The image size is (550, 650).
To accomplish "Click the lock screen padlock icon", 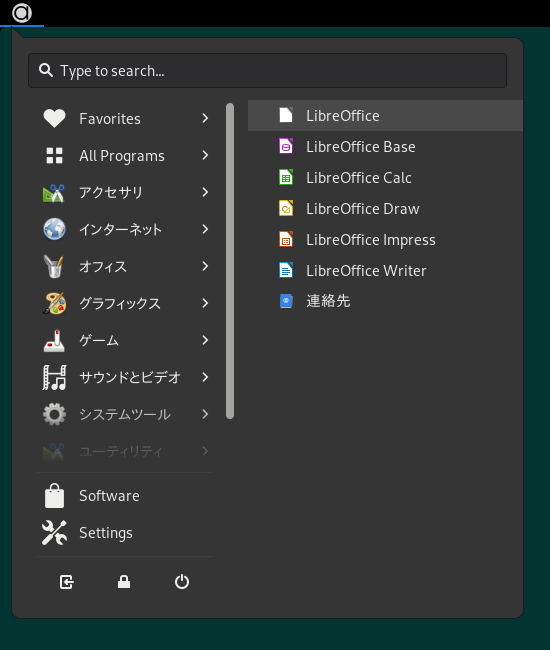I will click(x=124, y=582).
